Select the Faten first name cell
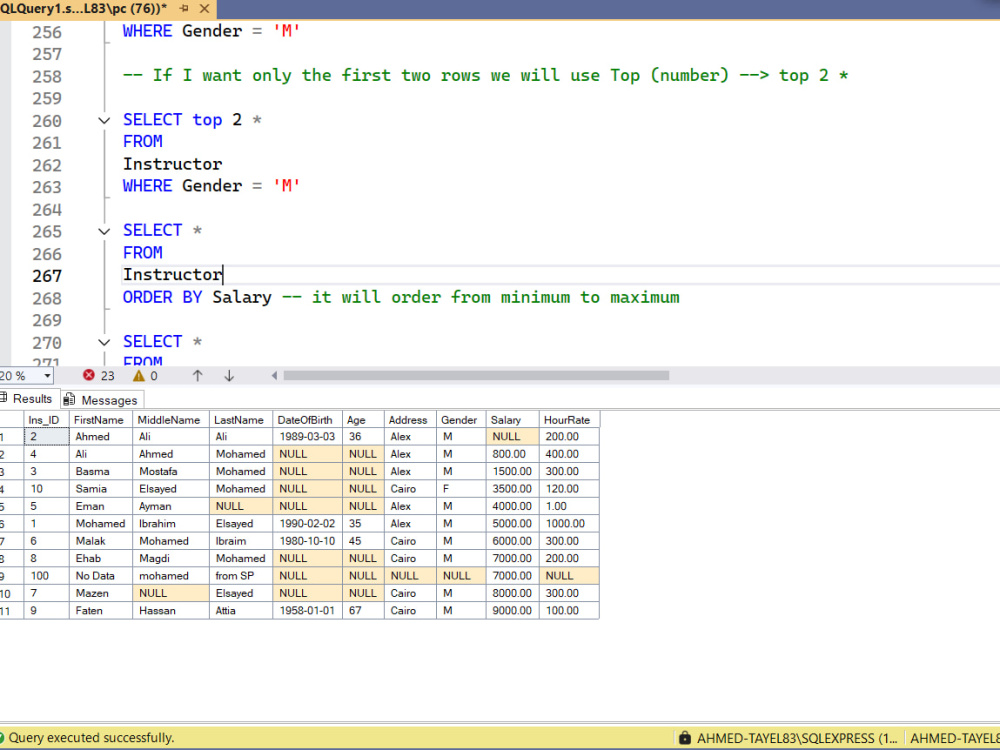 pyautogui.click(x=101, y=610)
